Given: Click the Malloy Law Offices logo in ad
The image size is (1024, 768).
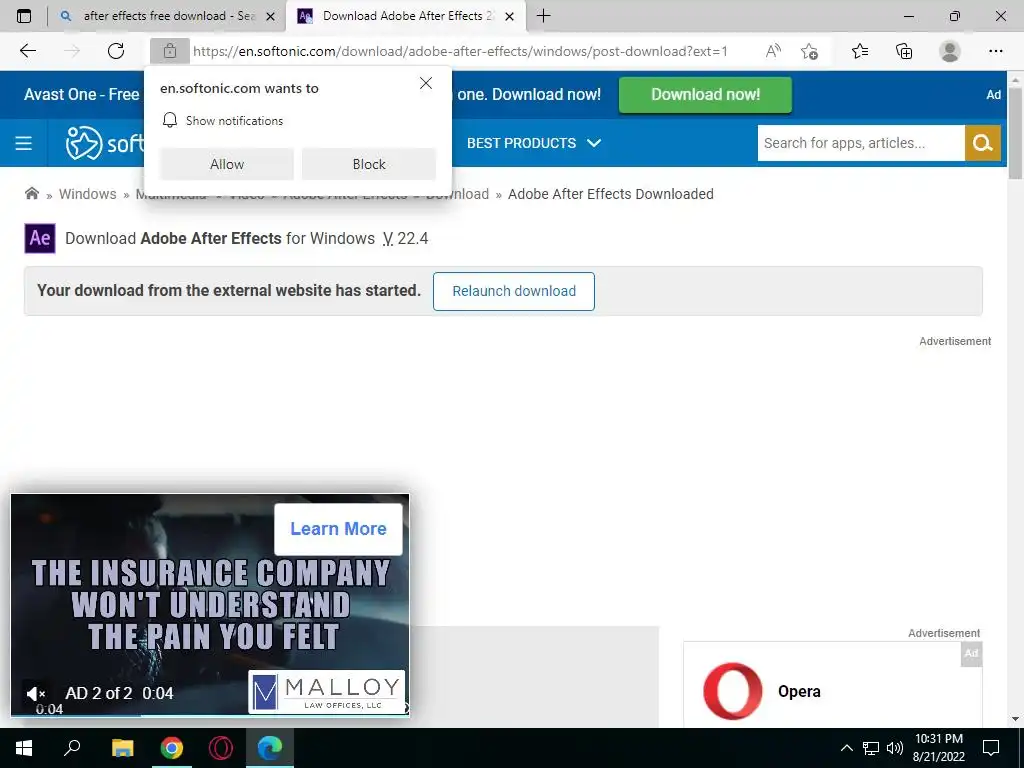Looking at the screenshot, I should 327,692.
